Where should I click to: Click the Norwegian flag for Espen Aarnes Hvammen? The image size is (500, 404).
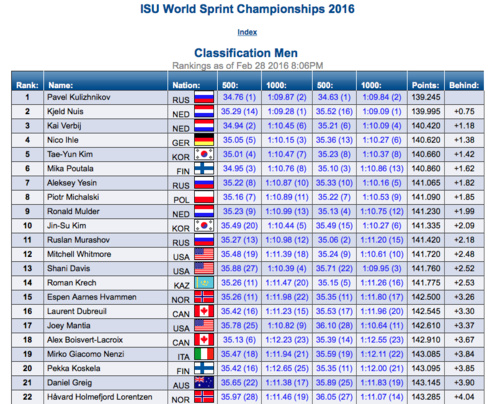click(x=204, y=297)
